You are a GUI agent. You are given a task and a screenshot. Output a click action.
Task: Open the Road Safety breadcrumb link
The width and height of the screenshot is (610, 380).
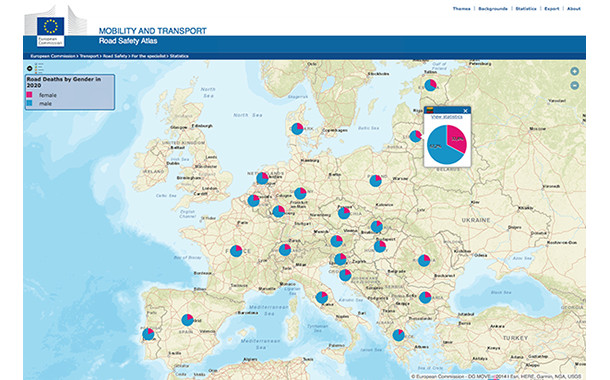point(115,56)
